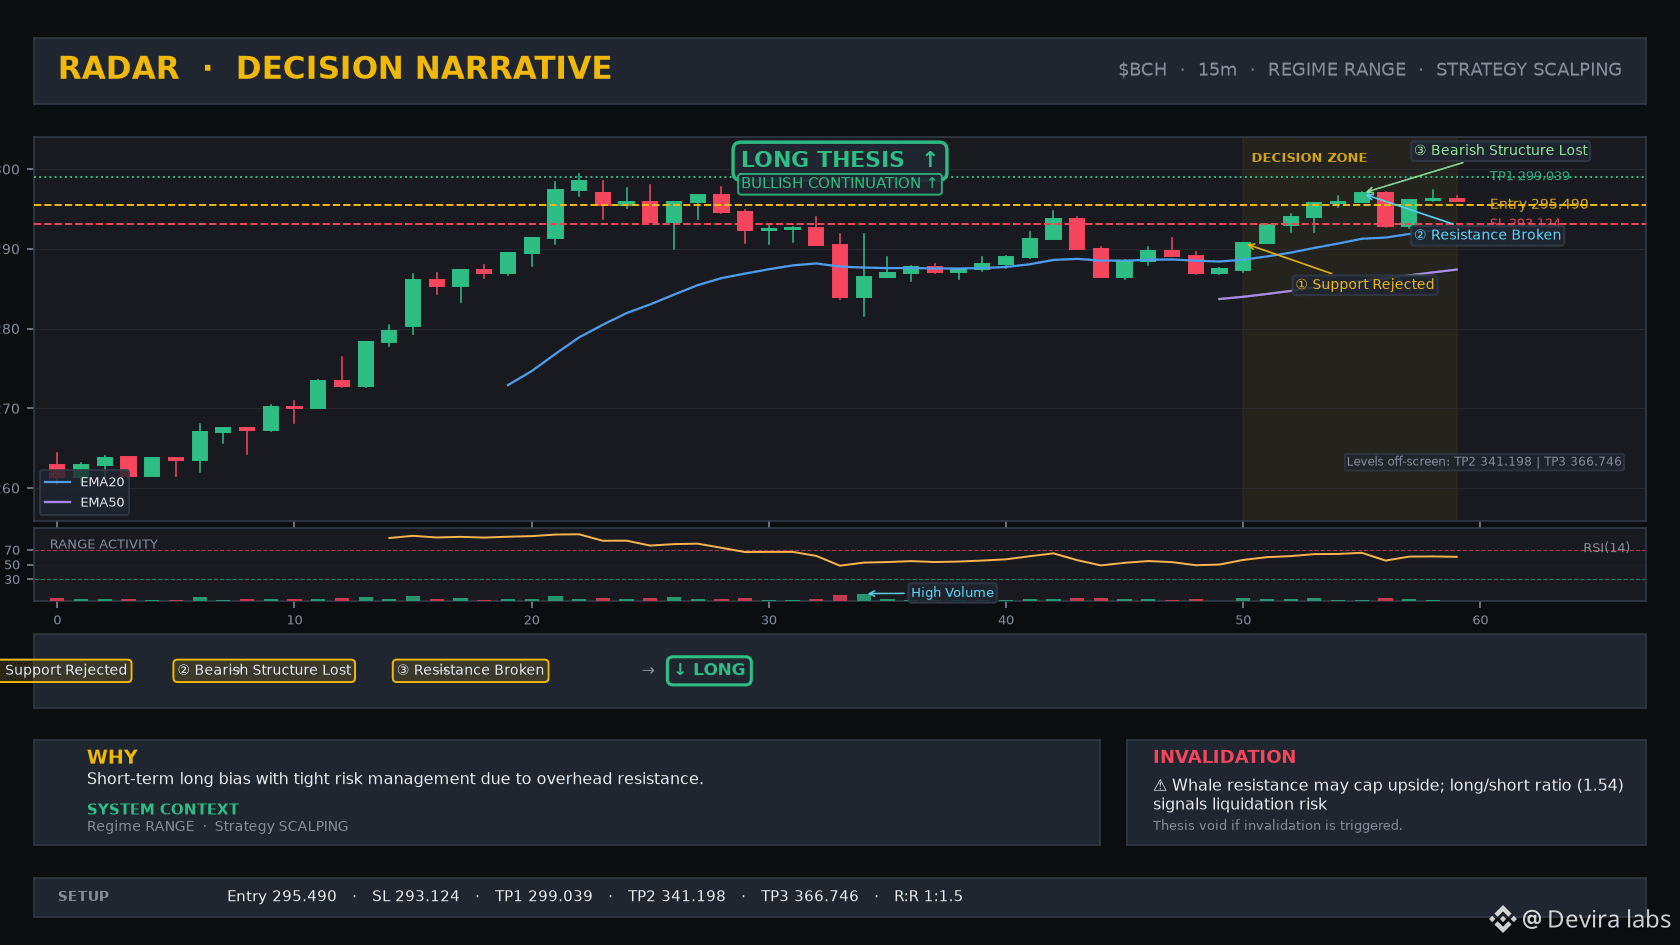Click TP2 341.198 in the SETUP bar
Screen dimensions: 1680x945
[x=677, y=897]
